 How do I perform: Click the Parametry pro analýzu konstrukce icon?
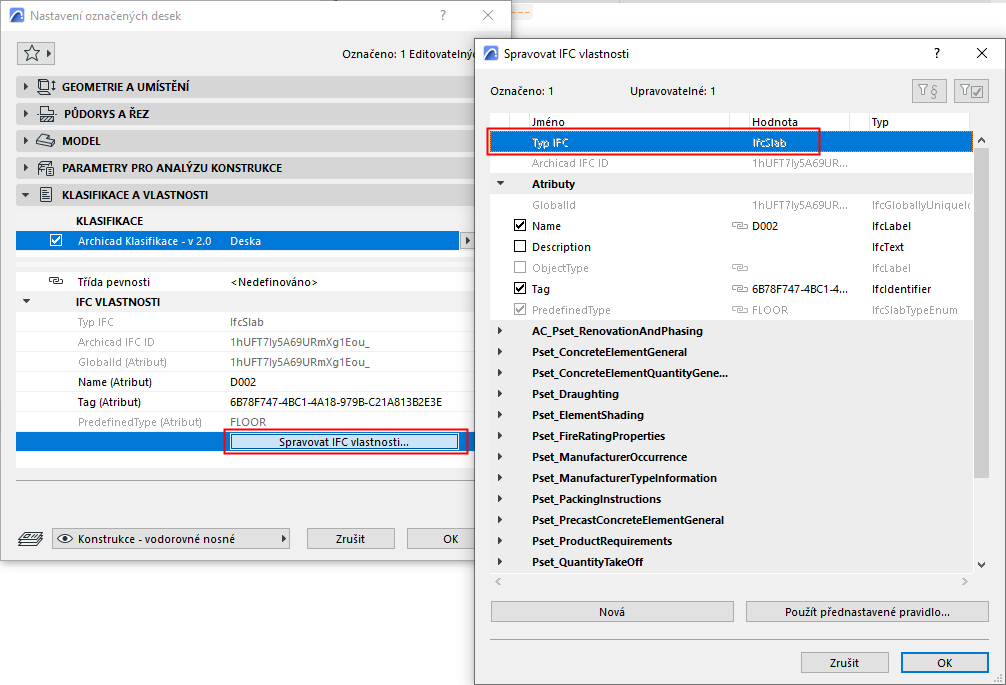point(46,168)
